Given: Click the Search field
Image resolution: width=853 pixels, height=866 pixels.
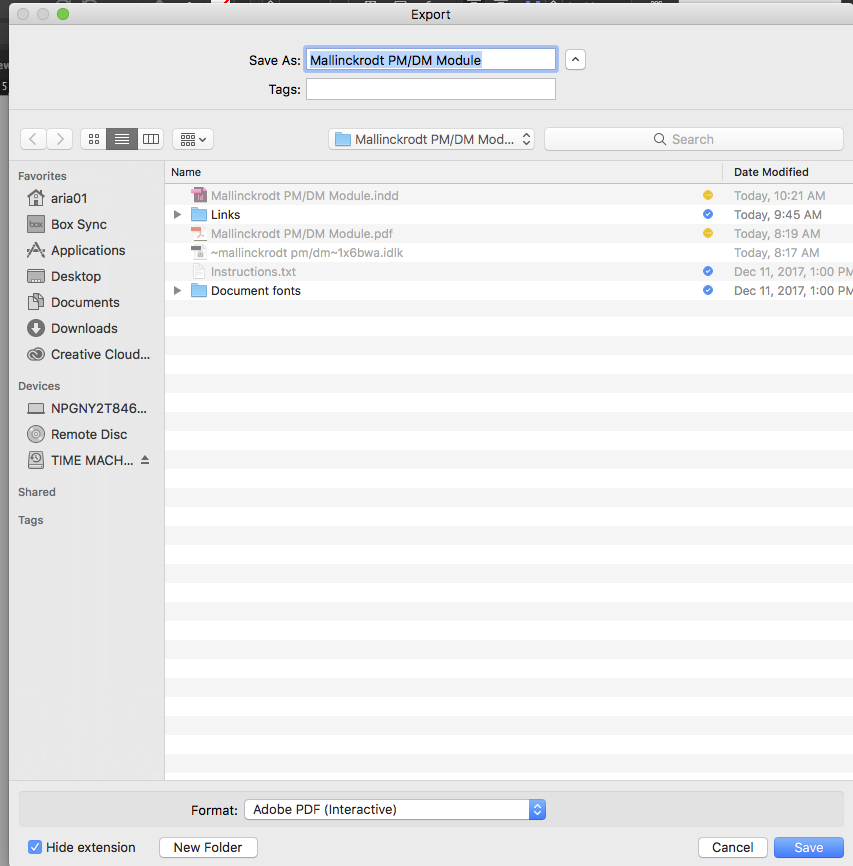Looking at the screenshot, I should pyautogui.click(x=694, y=139).
